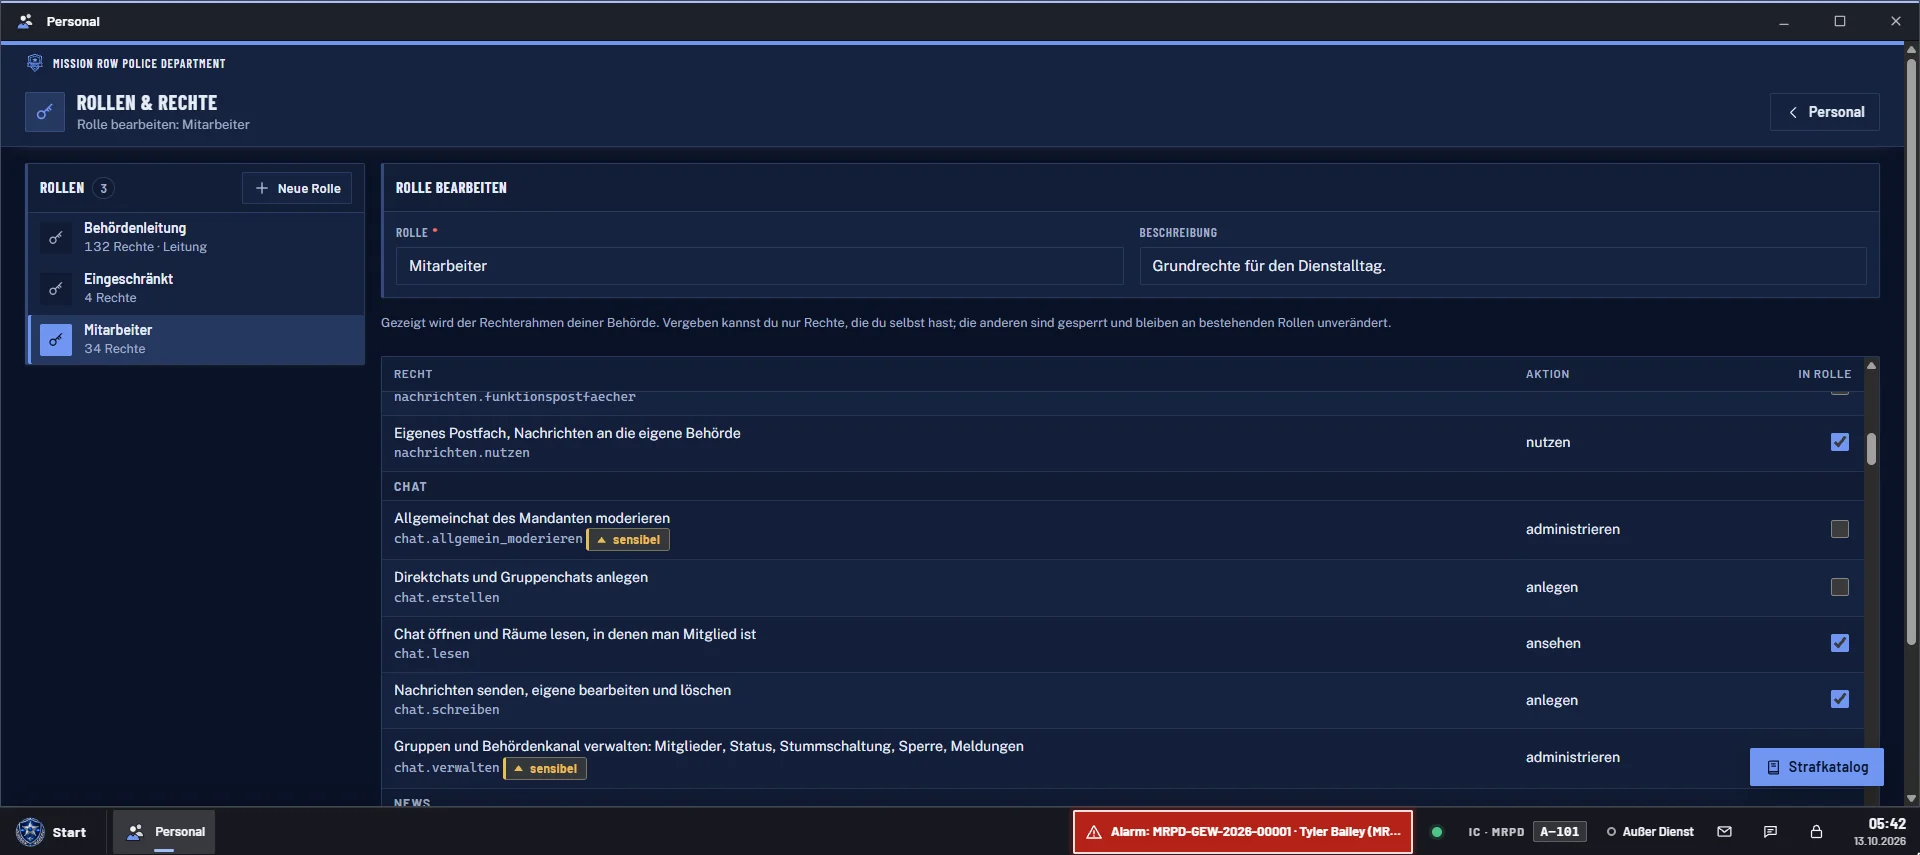Click the Rolle name field containing Mitarbeiter
The height and width of the screenshot is (855, 1920).
[x=760, y=266]
